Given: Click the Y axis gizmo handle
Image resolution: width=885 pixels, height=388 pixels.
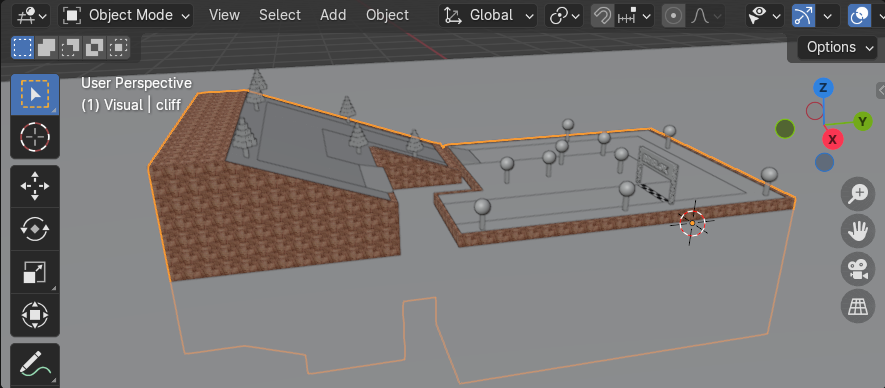Looking at the screenshot, I should (862, 121).
